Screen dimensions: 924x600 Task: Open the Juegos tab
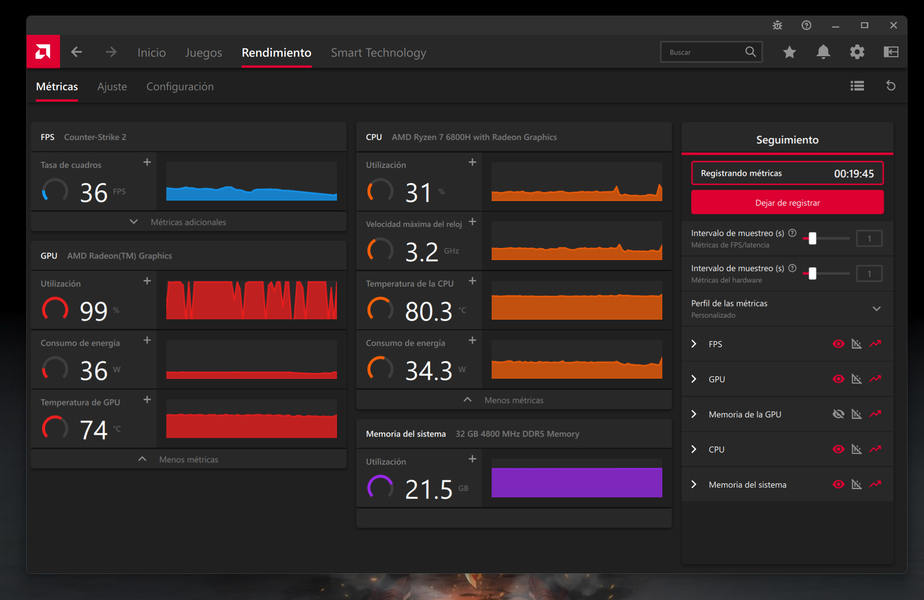204,53
